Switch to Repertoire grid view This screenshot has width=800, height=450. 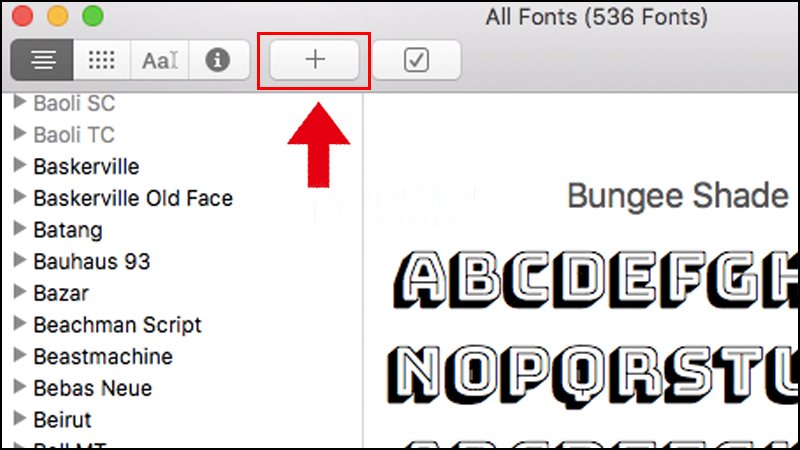pyautogui.click(x=101, y=61)
